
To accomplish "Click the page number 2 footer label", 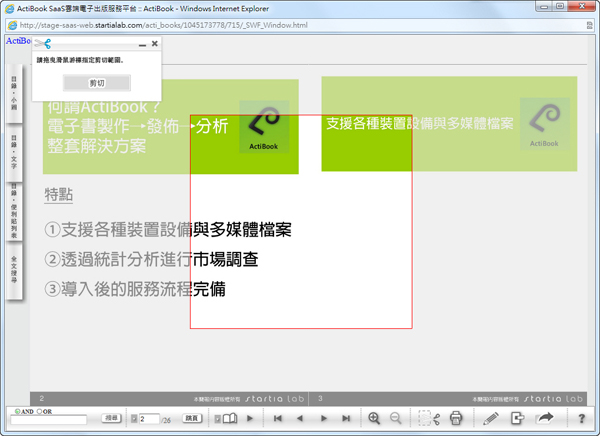I will point(42,398).
